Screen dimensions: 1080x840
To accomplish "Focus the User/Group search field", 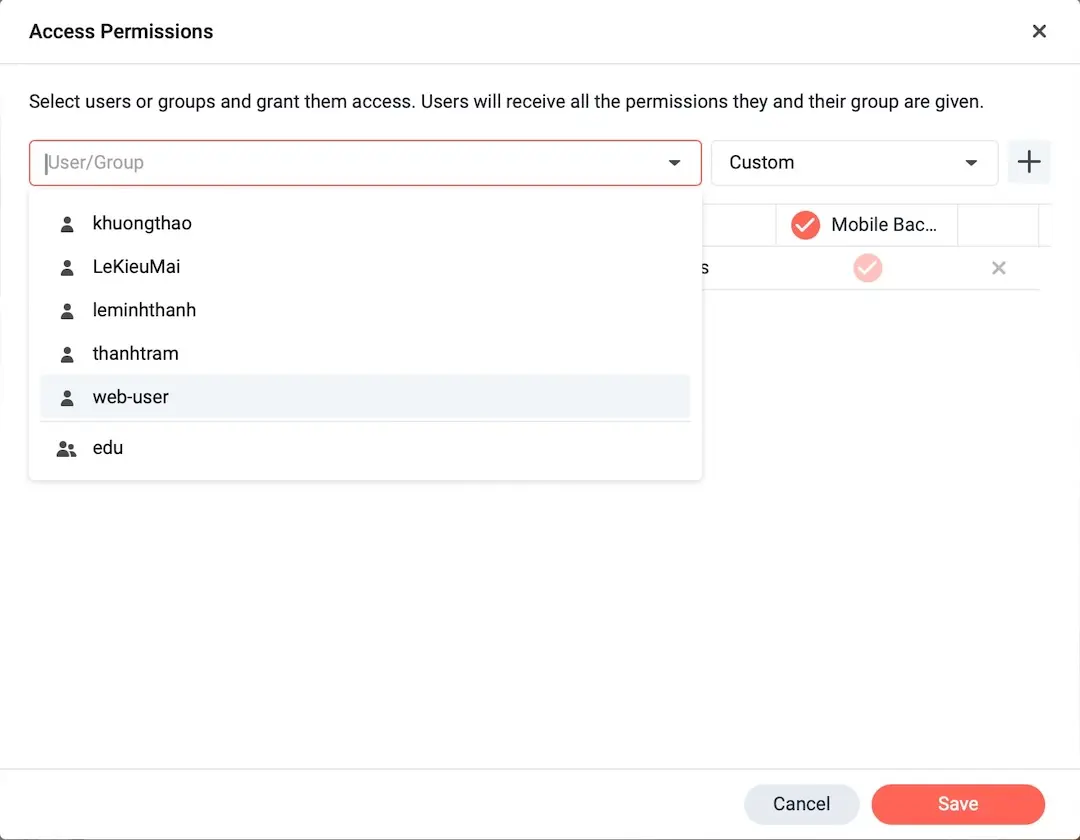I will [350, 163].
